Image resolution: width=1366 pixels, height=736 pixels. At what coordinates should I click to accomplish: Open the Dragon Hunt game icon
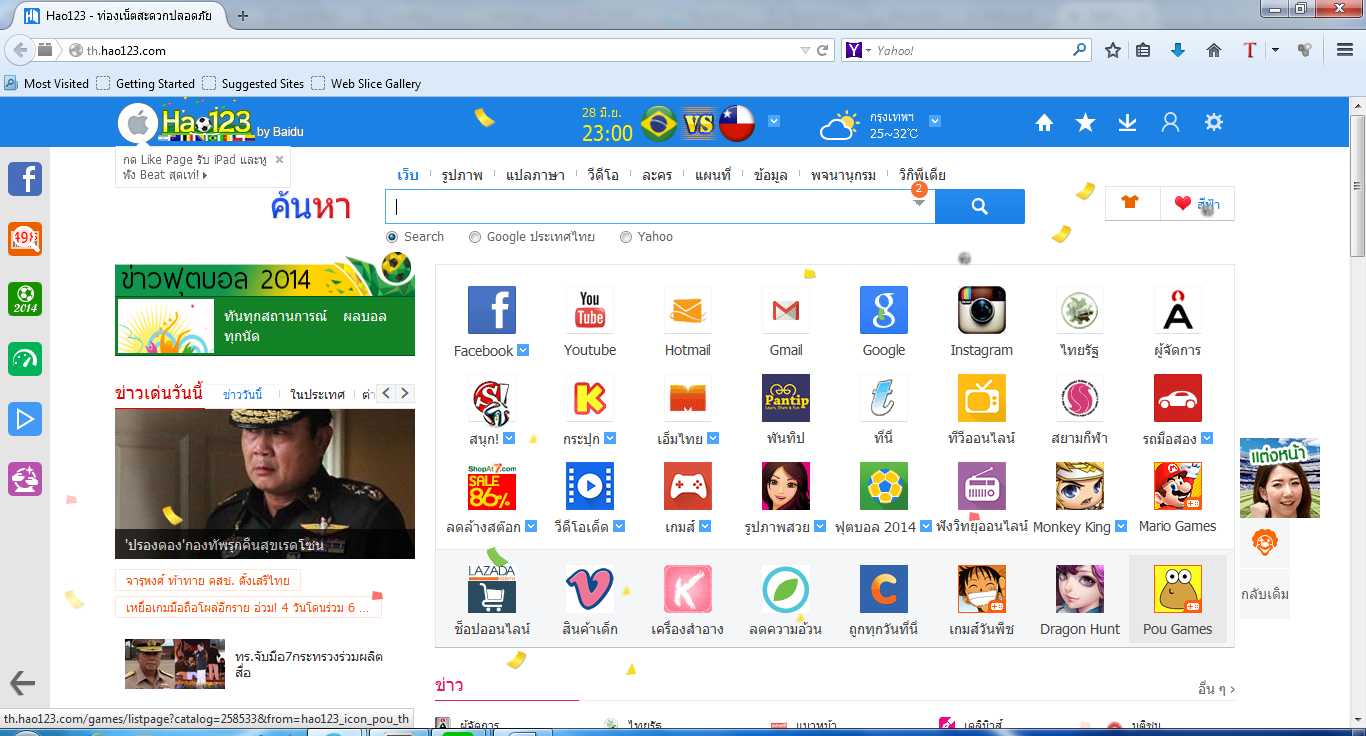tap(1080, 589)
